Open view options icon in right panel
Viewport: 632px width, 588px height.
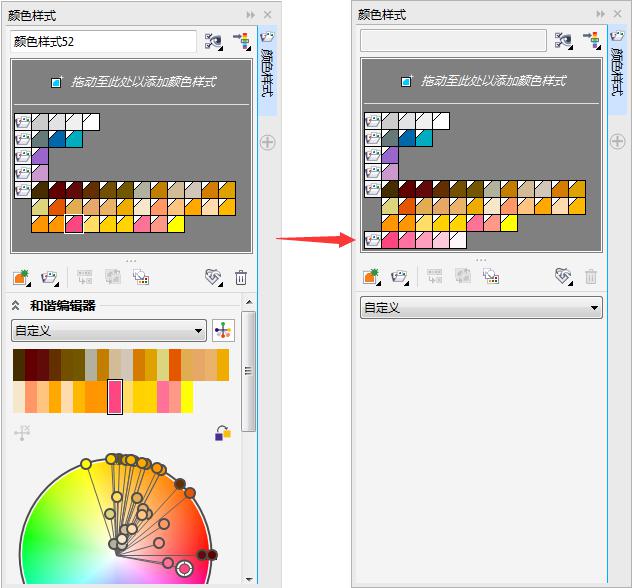[563, 41]
